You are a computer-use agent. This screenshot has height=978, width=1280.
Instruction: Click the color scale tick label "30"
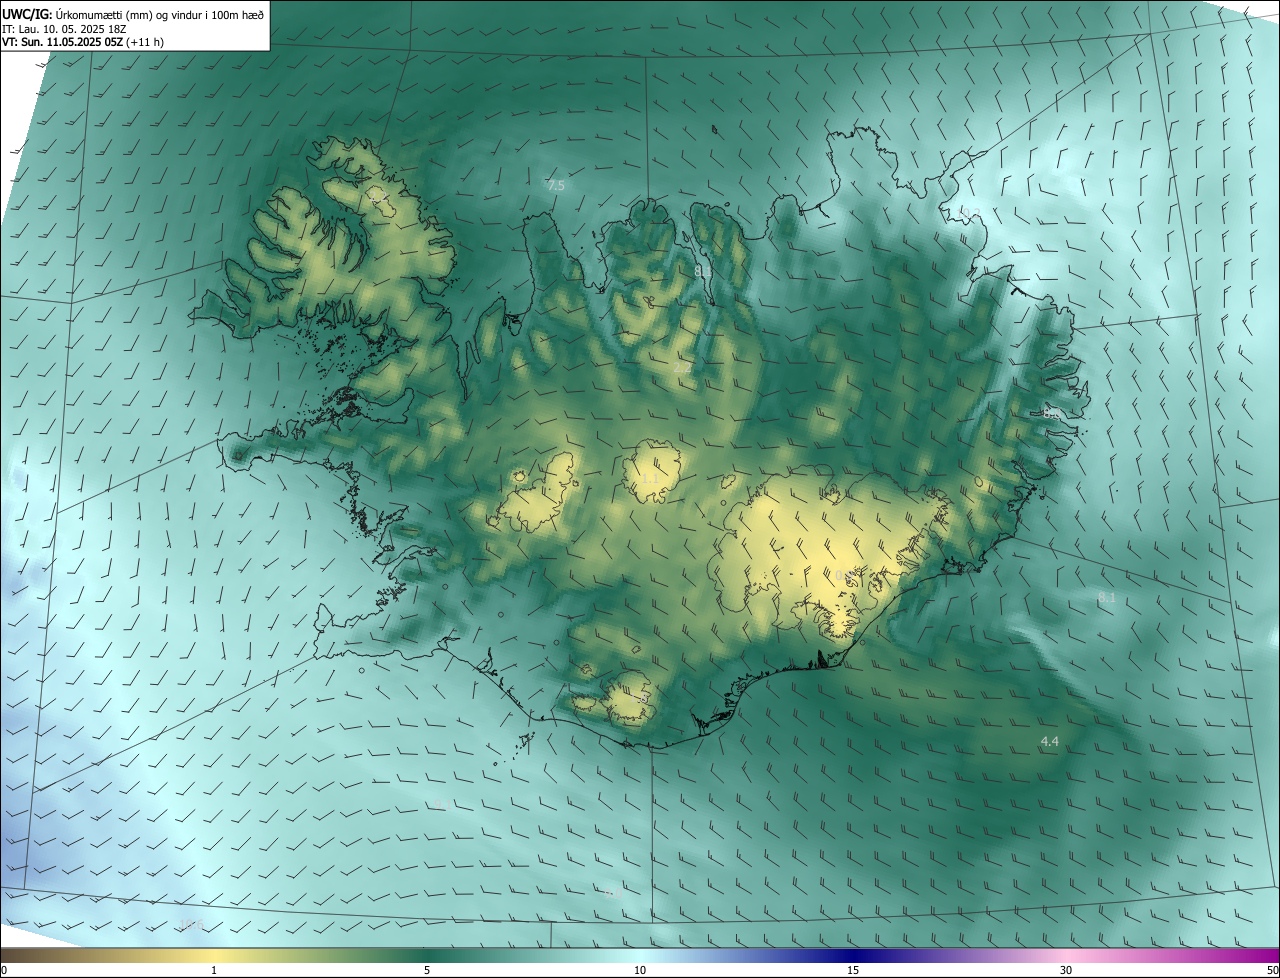(1066, 971)
